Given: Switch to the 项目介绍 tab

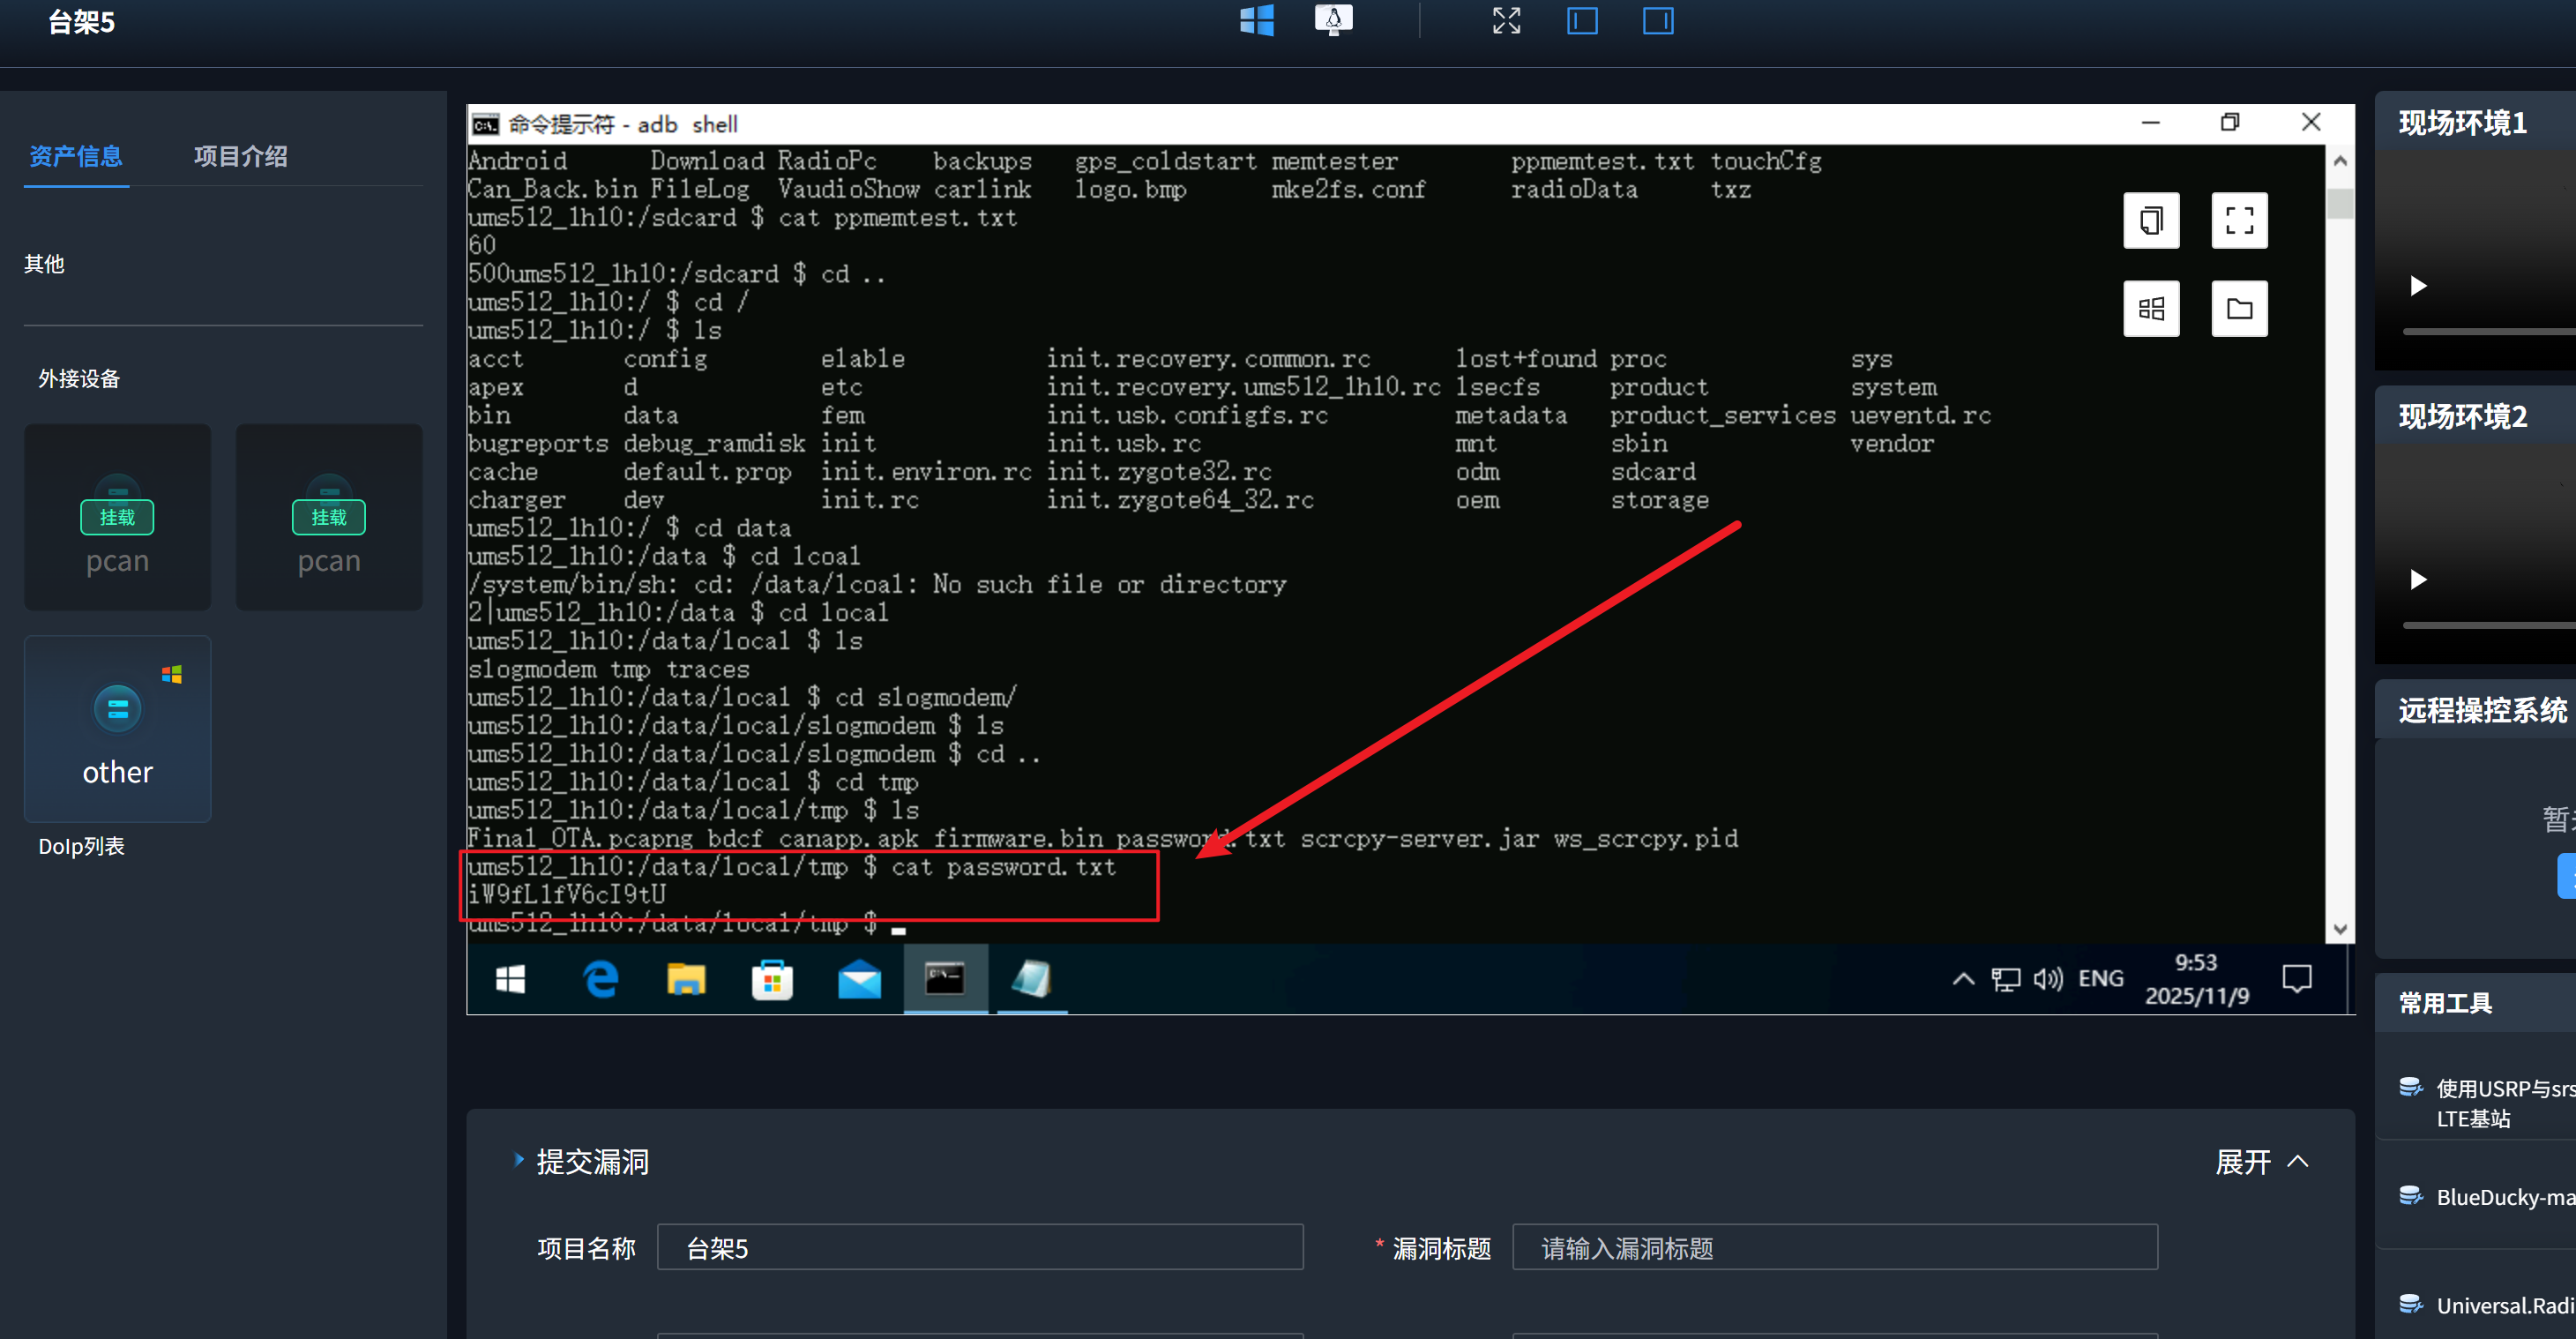Looking at the screenshot, I should click(240, 156).
